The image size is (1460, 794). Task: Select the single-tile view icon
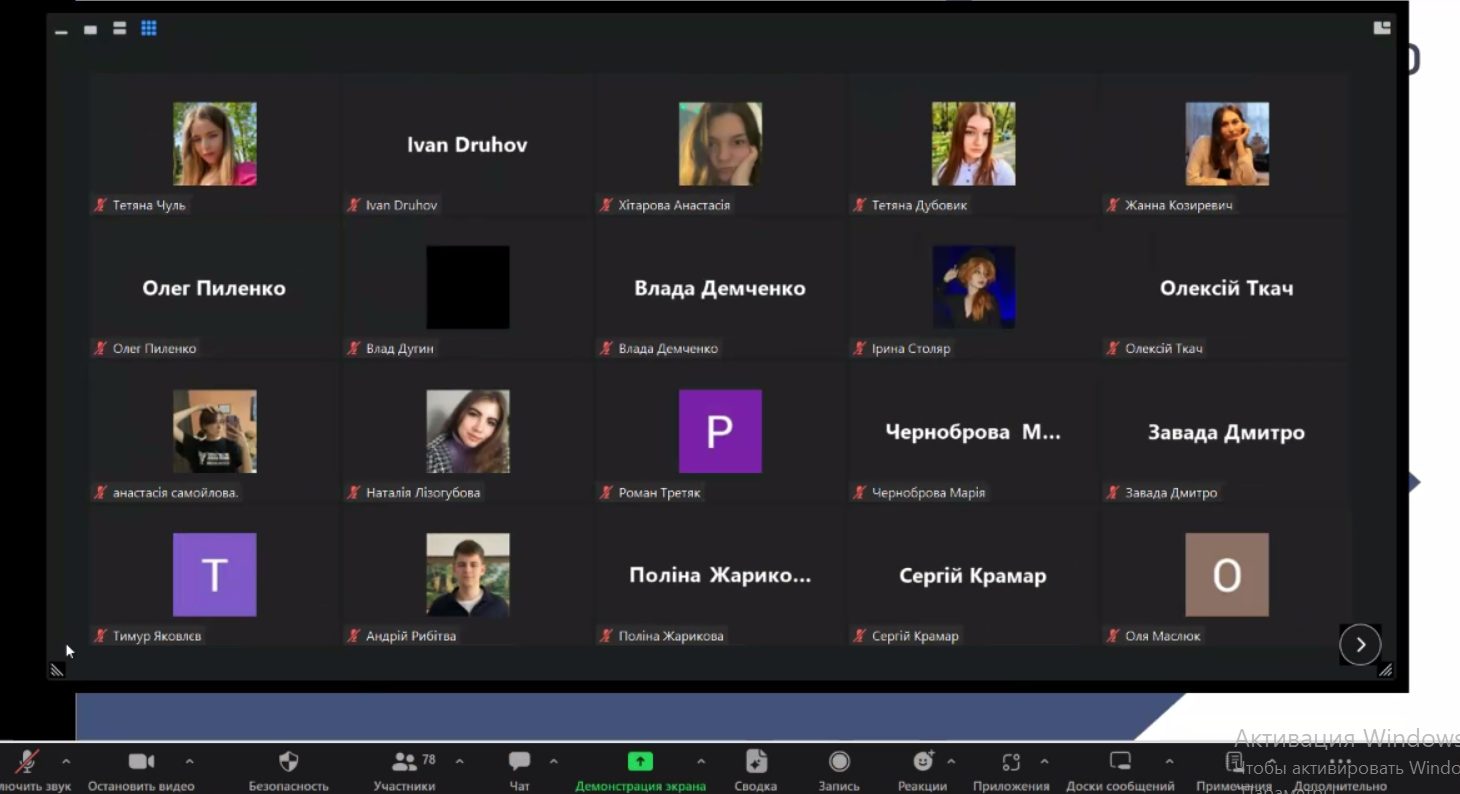pyautogui.click(x=90, y=30)
